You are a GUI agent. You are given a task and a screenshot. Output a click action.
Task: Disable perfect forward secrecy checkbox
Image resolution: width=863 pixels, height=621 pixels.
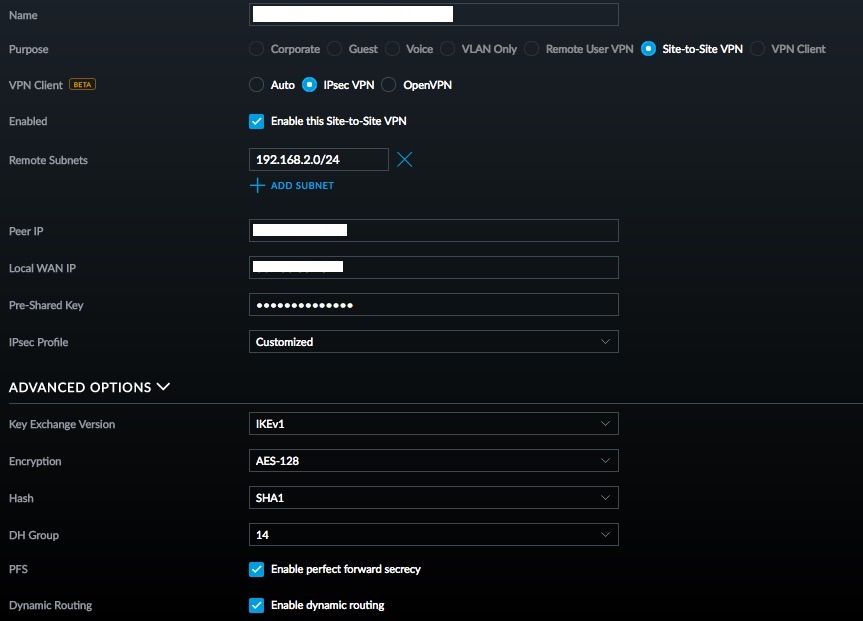pyautogui.click(x=257, y=569)
